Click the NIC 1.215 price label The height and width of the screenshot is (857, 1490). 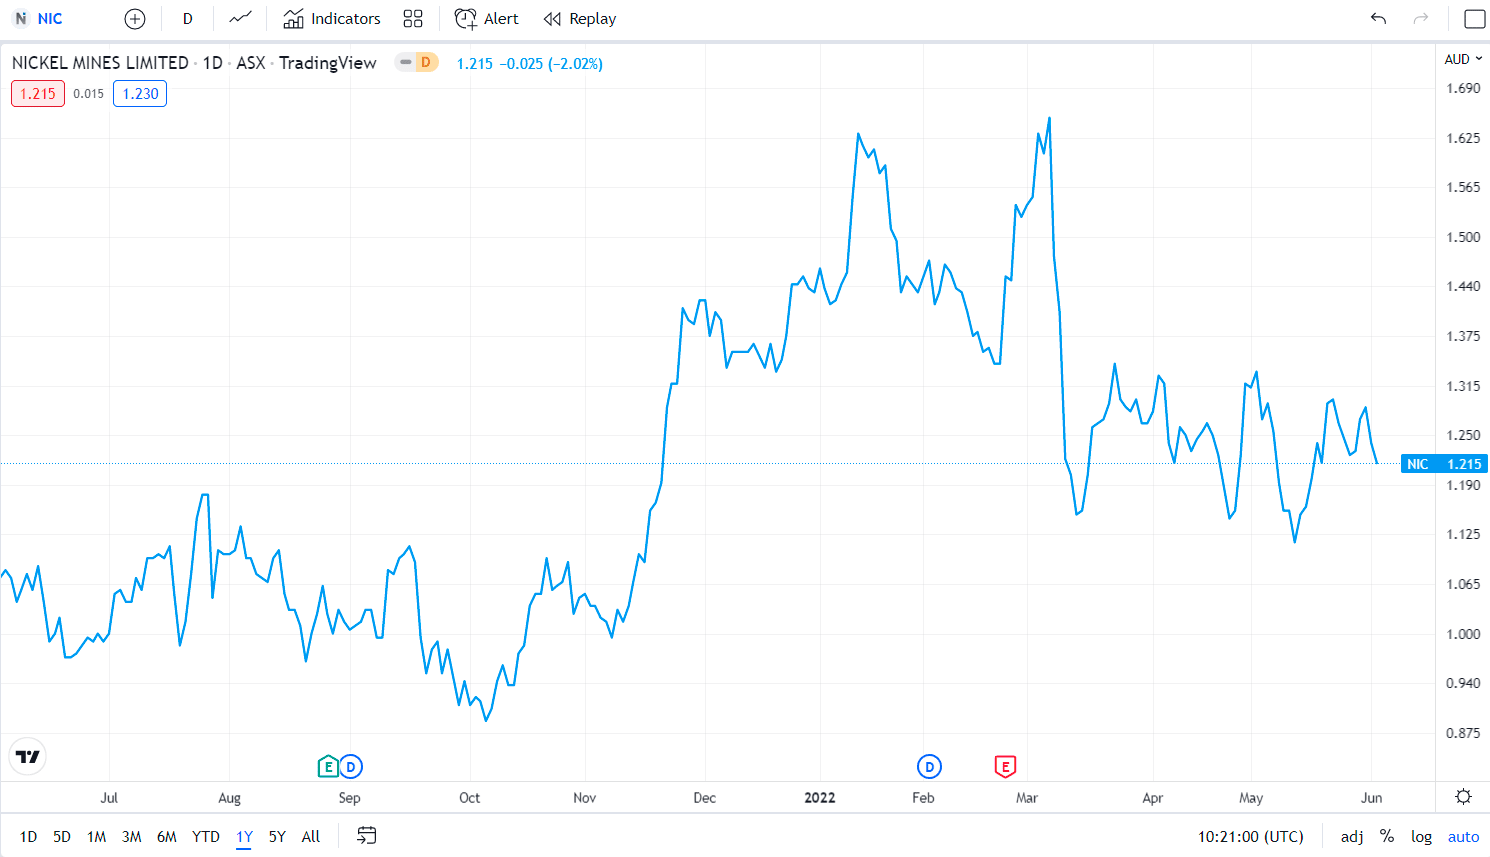coord(1444,464)
